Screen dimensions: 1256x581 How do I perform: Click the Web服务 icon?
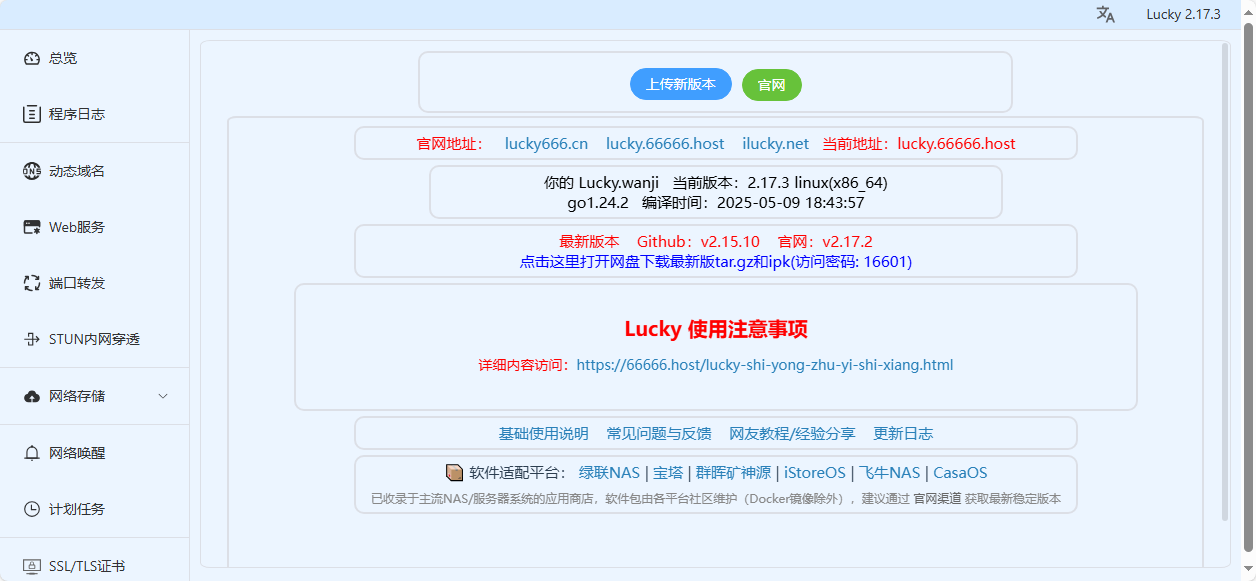pos(31,227)
